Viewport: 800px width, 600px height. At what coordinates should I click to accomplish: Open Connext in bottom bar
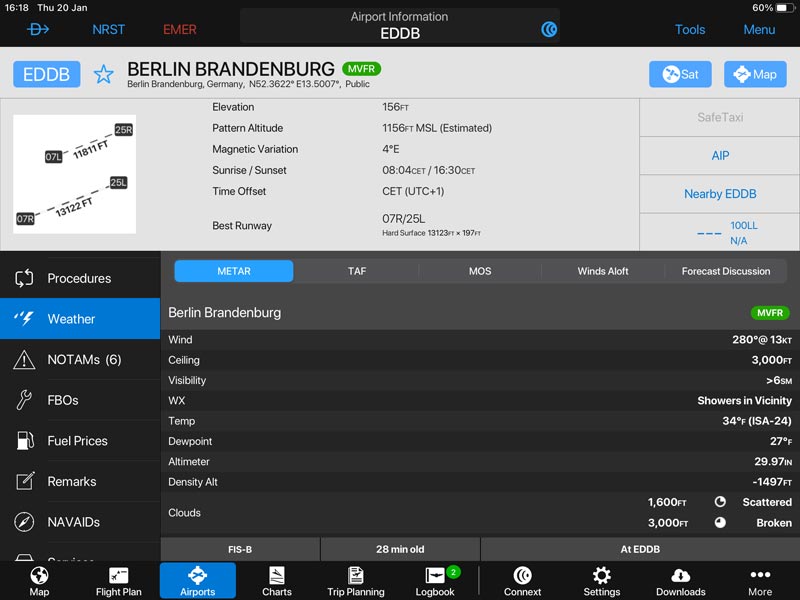point(522,581)
